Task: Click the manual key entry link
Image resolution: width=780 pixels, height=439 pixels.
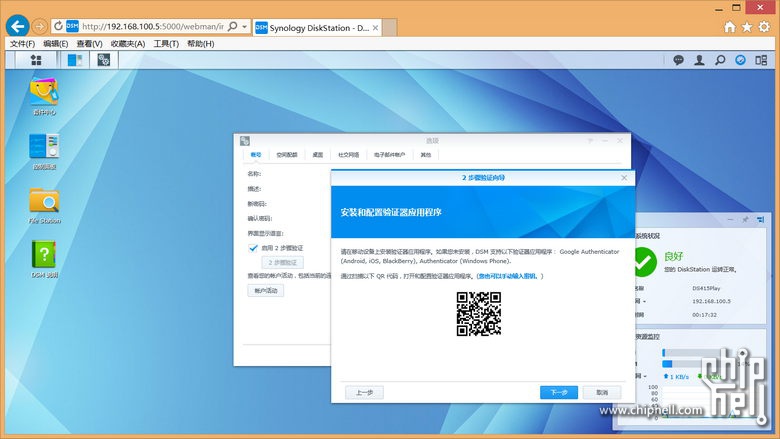Action: click(x=508, y=276)
